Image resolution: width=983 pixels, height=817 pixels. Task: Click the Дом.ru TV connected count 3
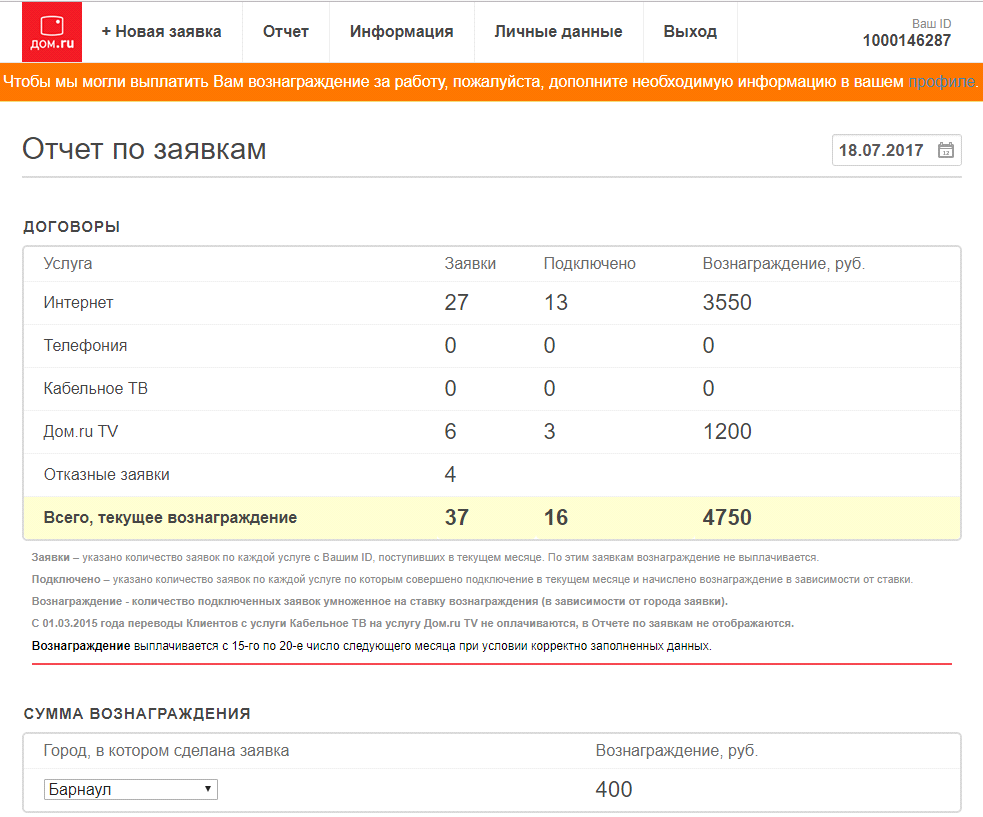click(x=550, y=432)
